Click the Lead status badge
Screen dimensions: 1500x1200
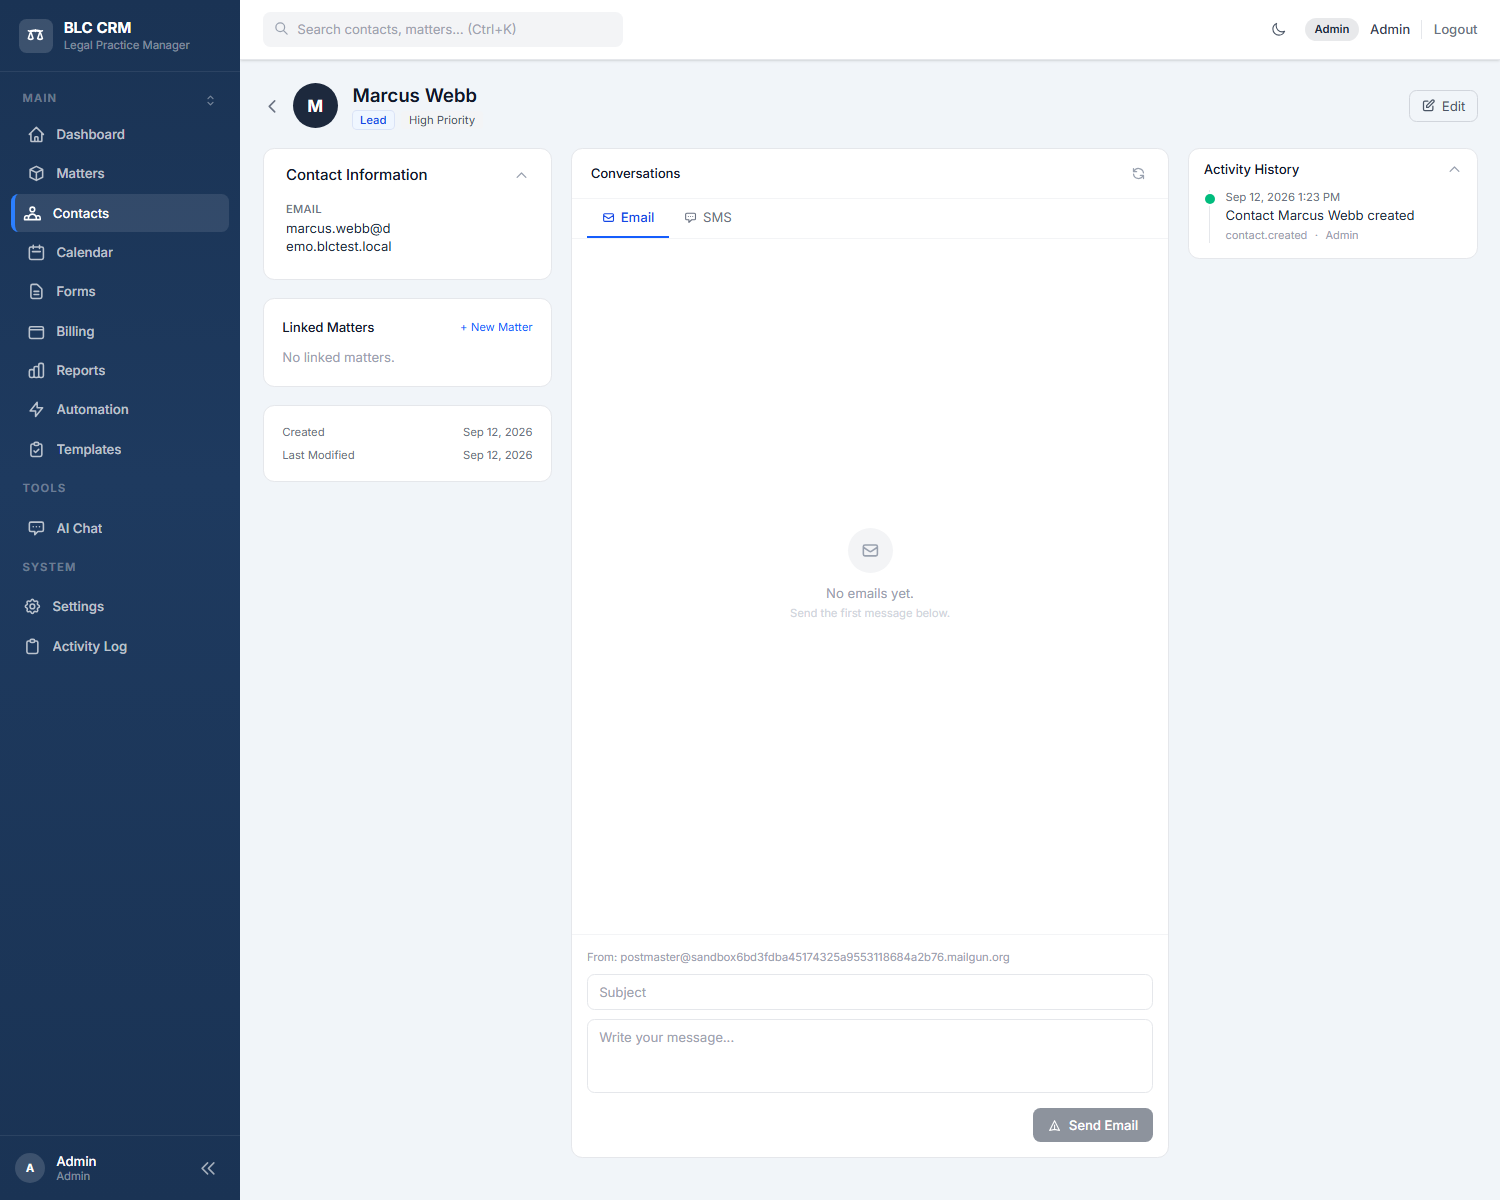373,120
